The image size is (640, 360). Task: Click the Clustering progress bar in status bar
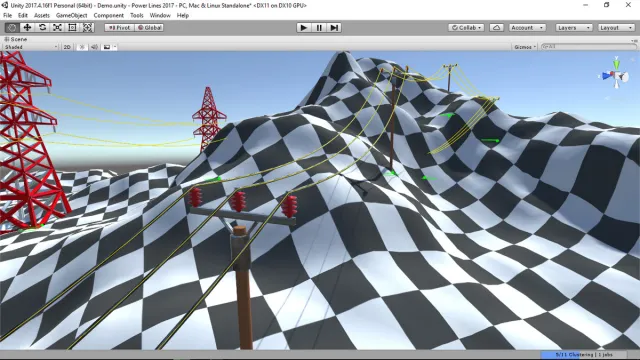[584, 355]
